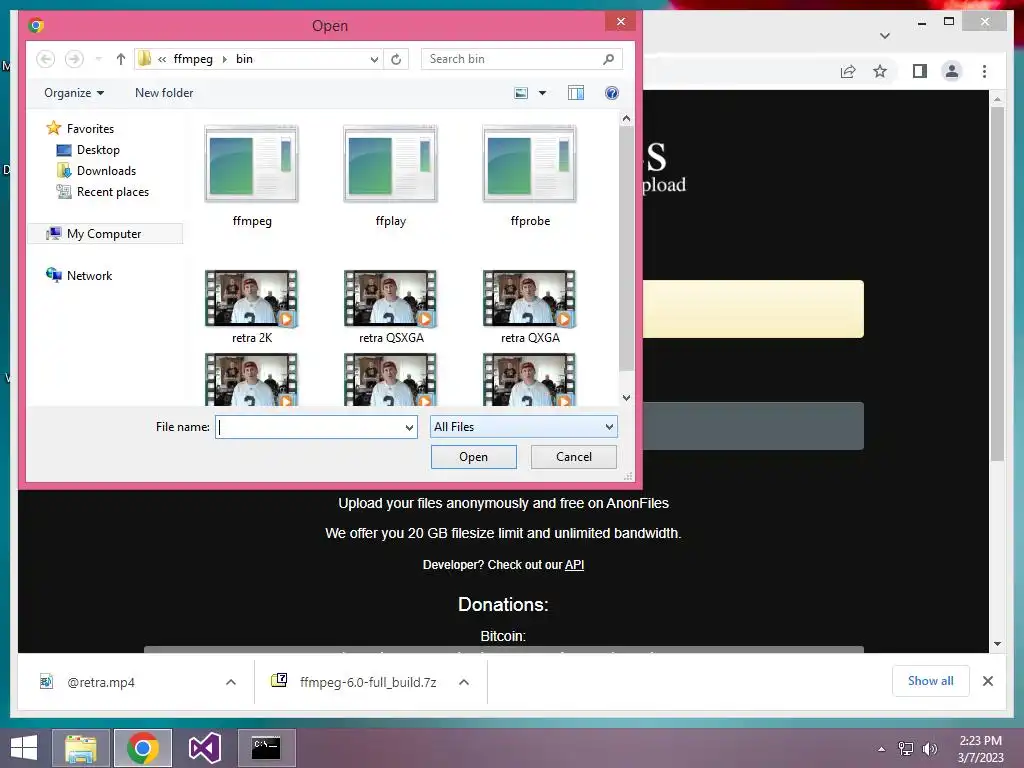Screen dimensions: 1024x768
Task: Open the dialog Help button
Action: point(611,93)
